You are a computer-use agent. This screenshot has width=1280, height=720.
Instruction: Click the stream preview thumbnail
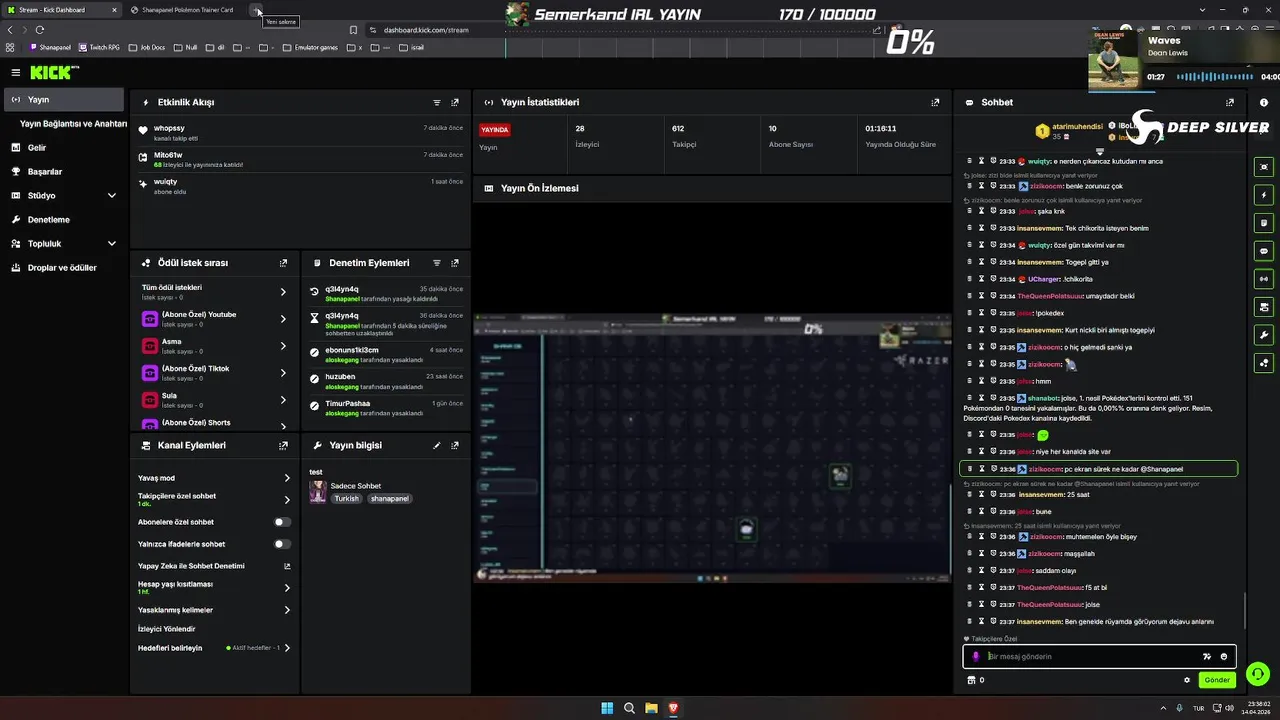pos(712,446)
